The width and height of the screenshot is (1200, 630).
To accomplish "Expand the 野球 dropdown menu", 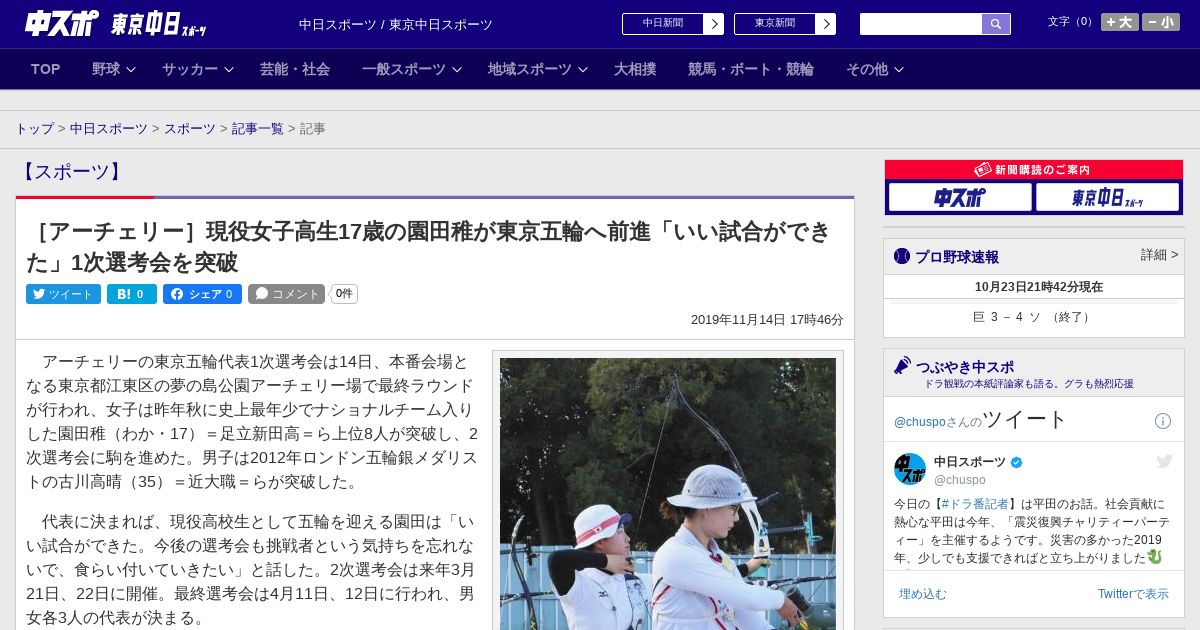I will tap(113, 69).
